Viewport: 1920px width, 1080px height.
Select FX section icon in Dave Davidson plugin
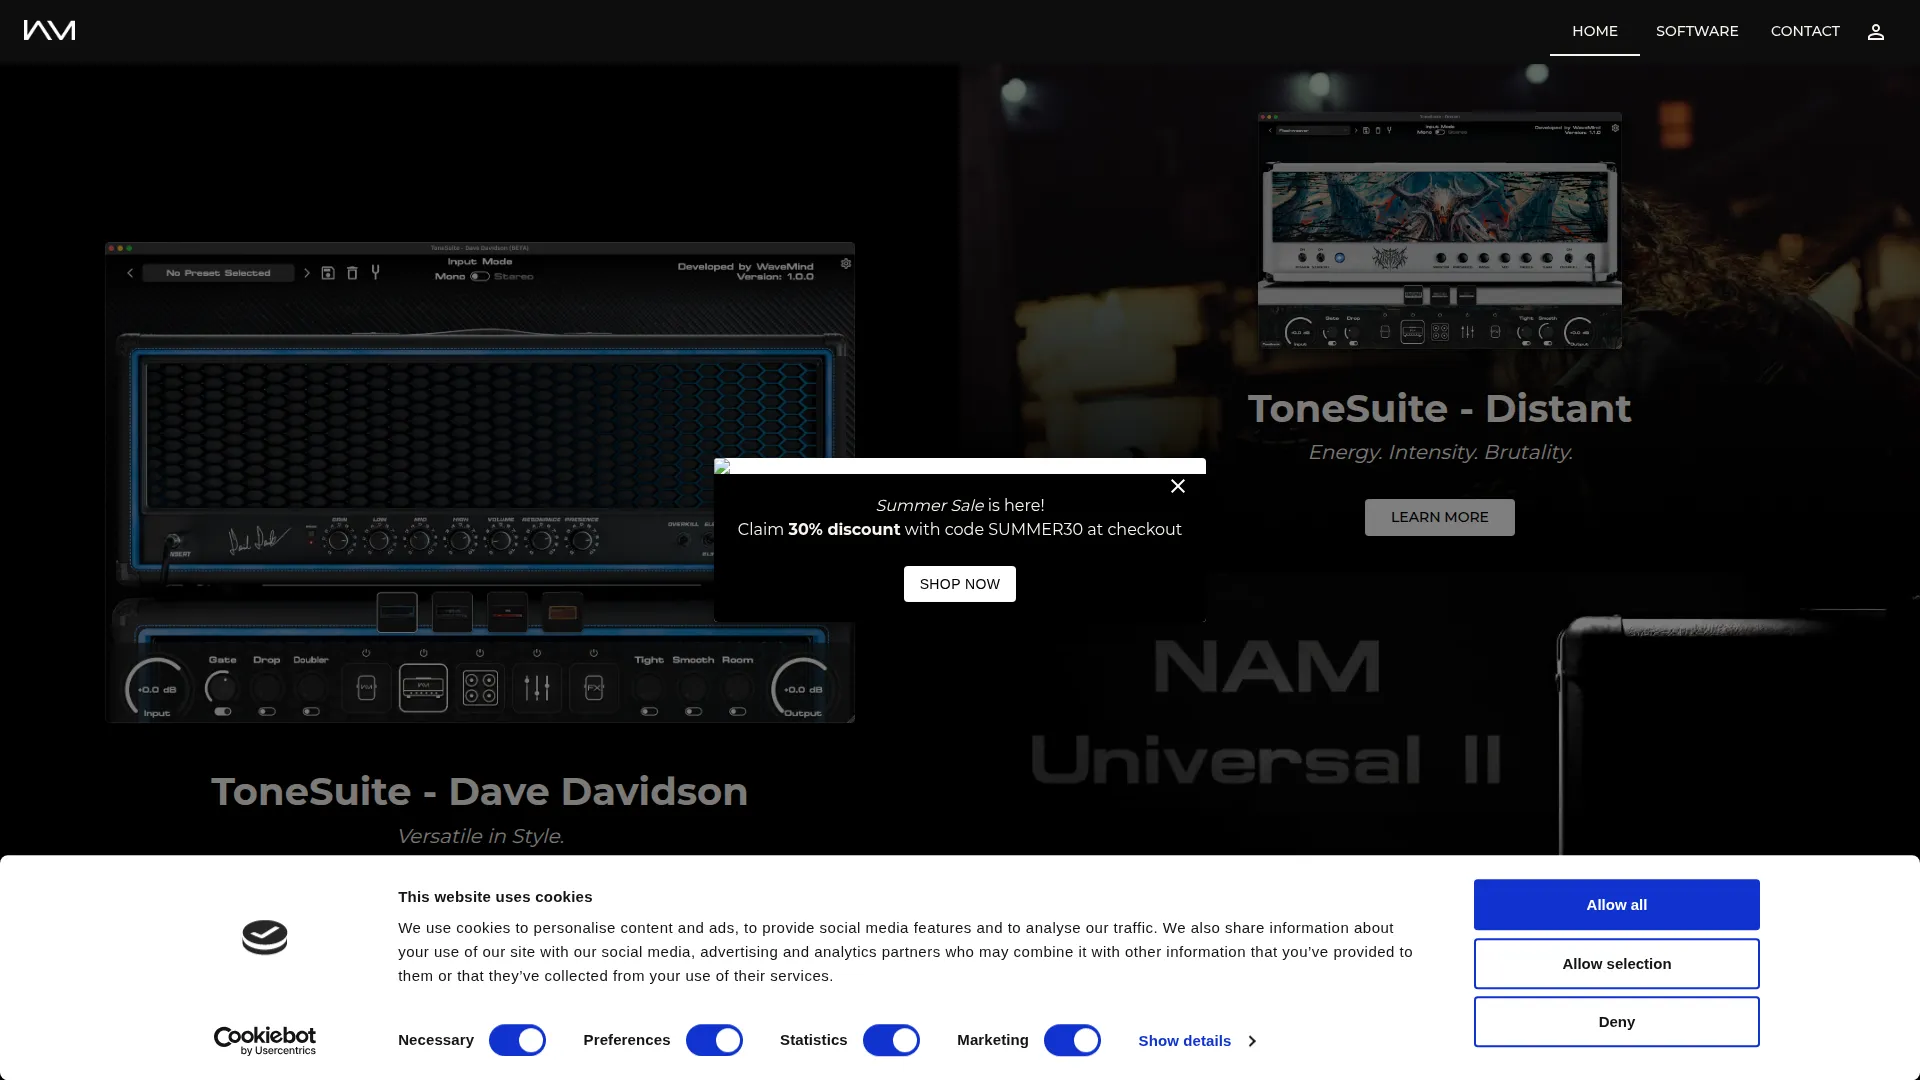click(594, 687)
